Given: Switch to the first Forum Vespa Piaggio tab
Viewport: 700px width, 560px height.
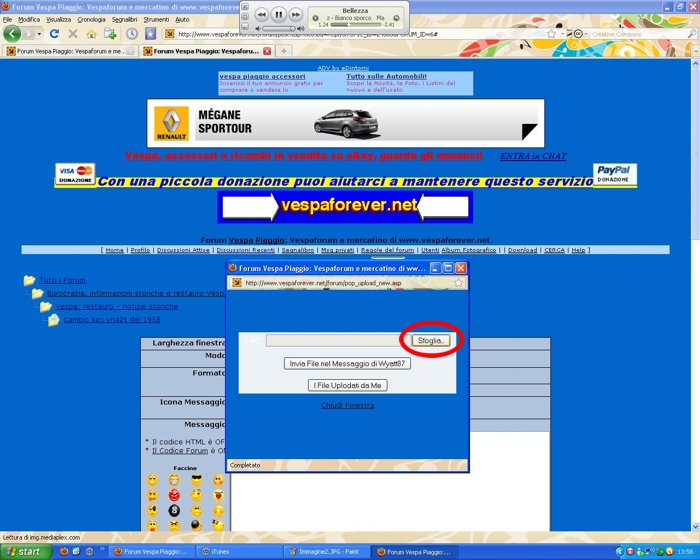Looking at the screenshot, I should (x=70, y=51).
